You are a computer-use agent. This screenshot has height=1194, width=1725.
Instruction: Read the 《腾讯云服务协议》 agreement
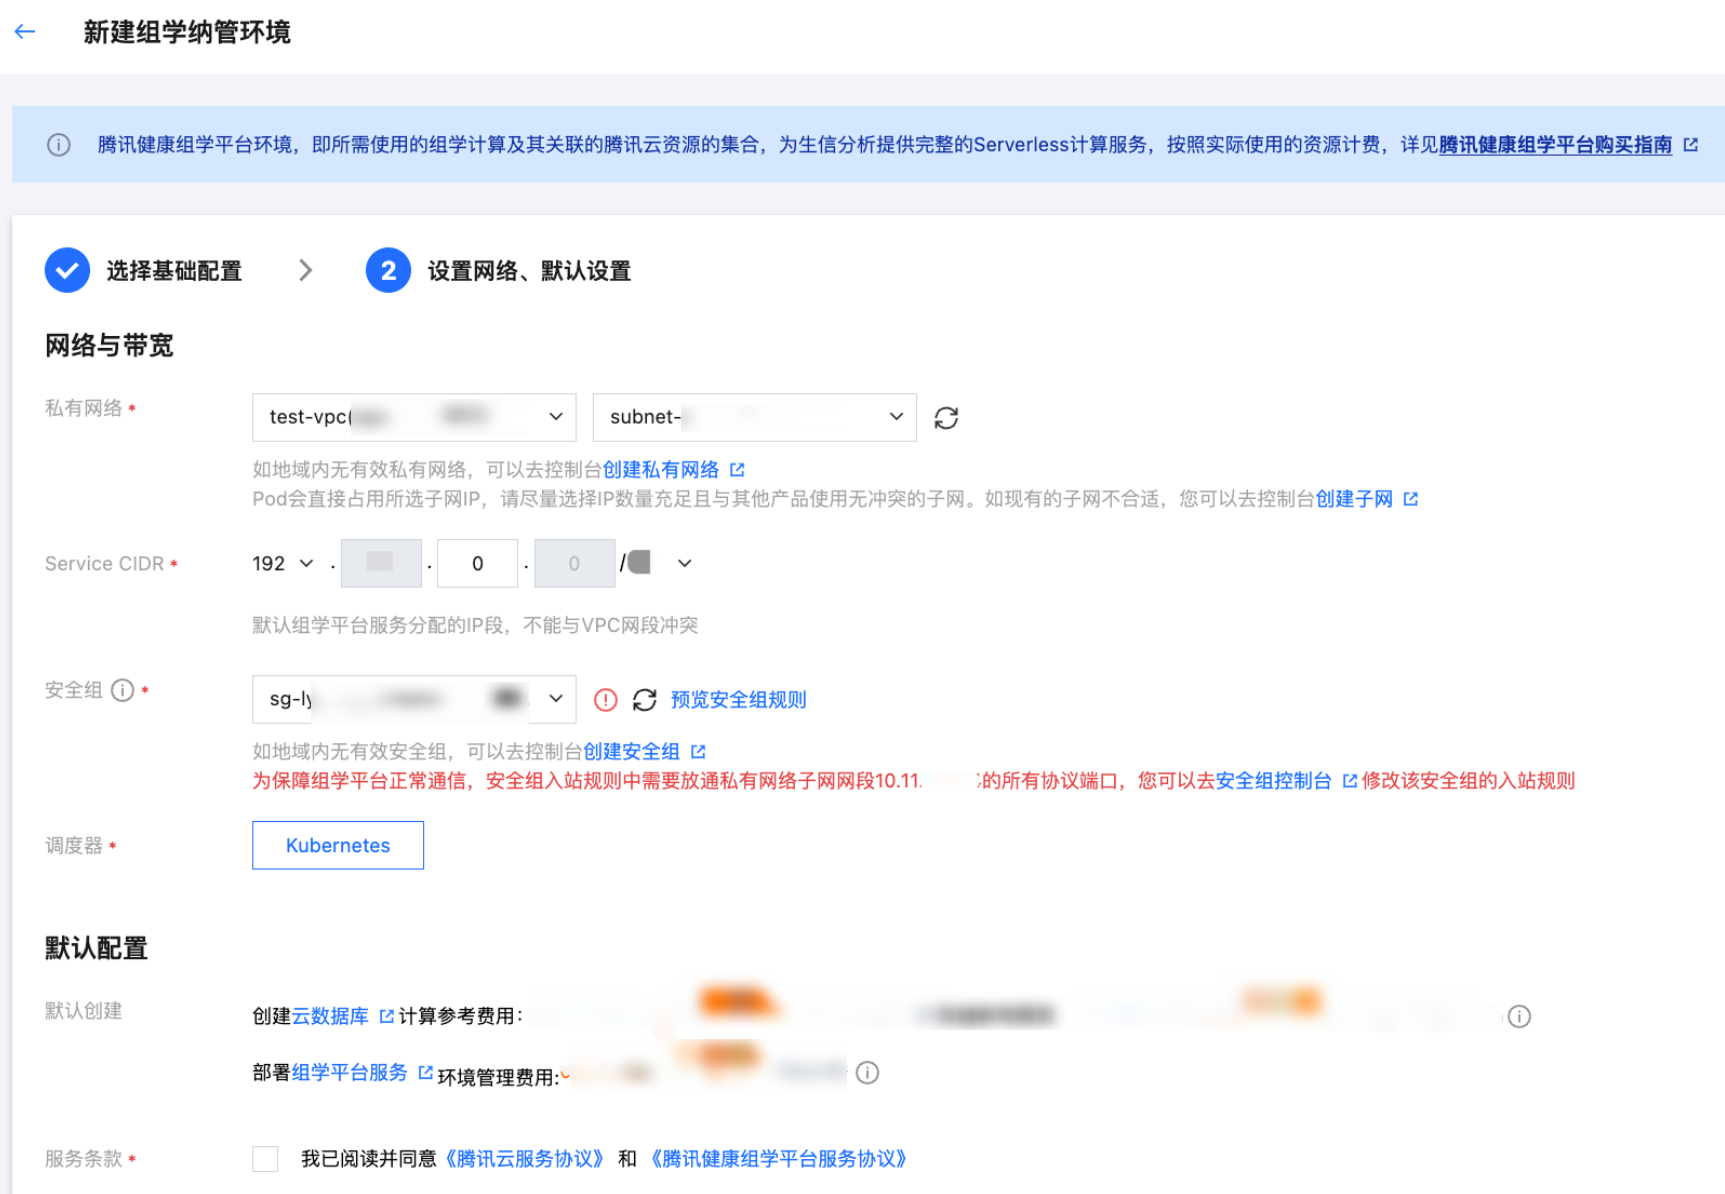click(x=524, y=1159)
